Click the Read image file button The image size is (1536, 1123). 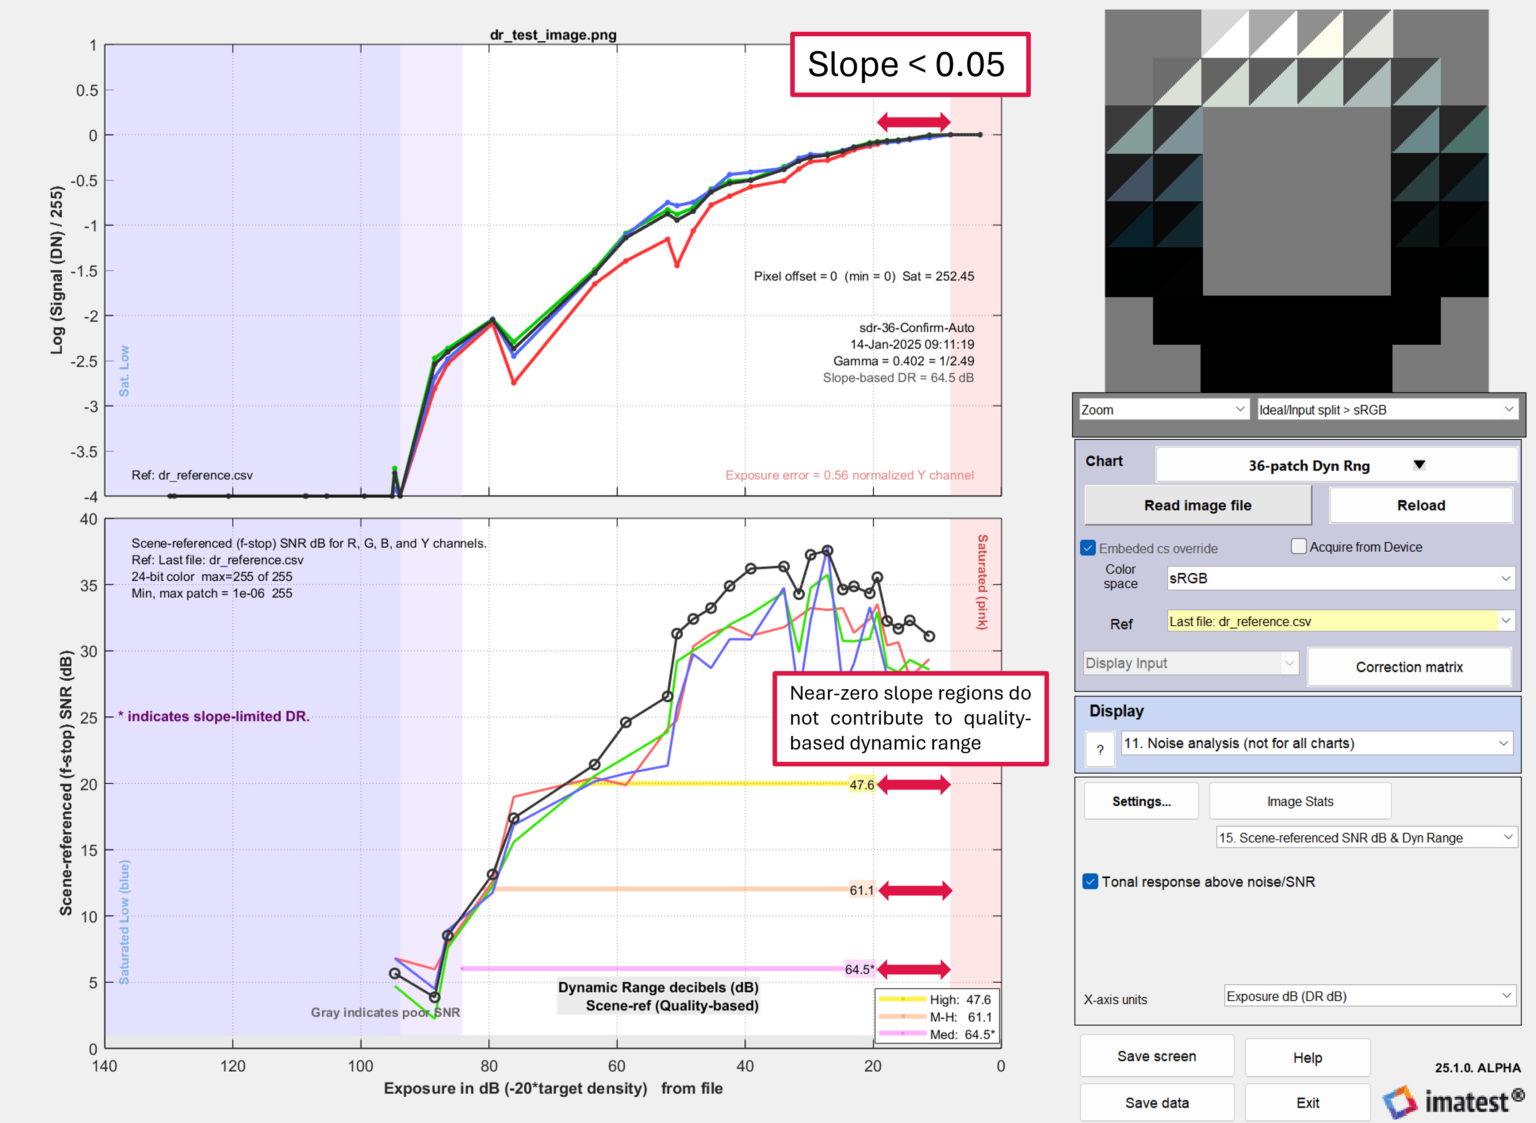pyautogui.click(x=1197, y=505)
